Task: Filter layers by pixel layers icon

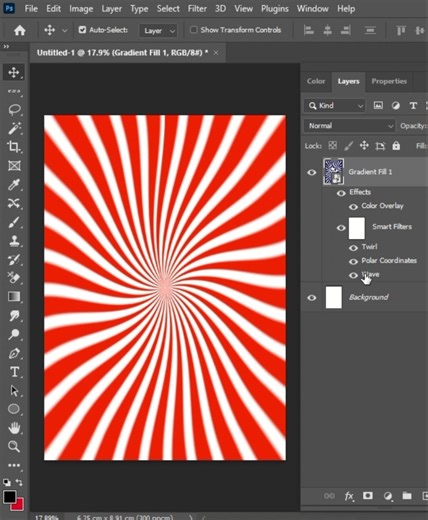Action: tap(378, 106)
